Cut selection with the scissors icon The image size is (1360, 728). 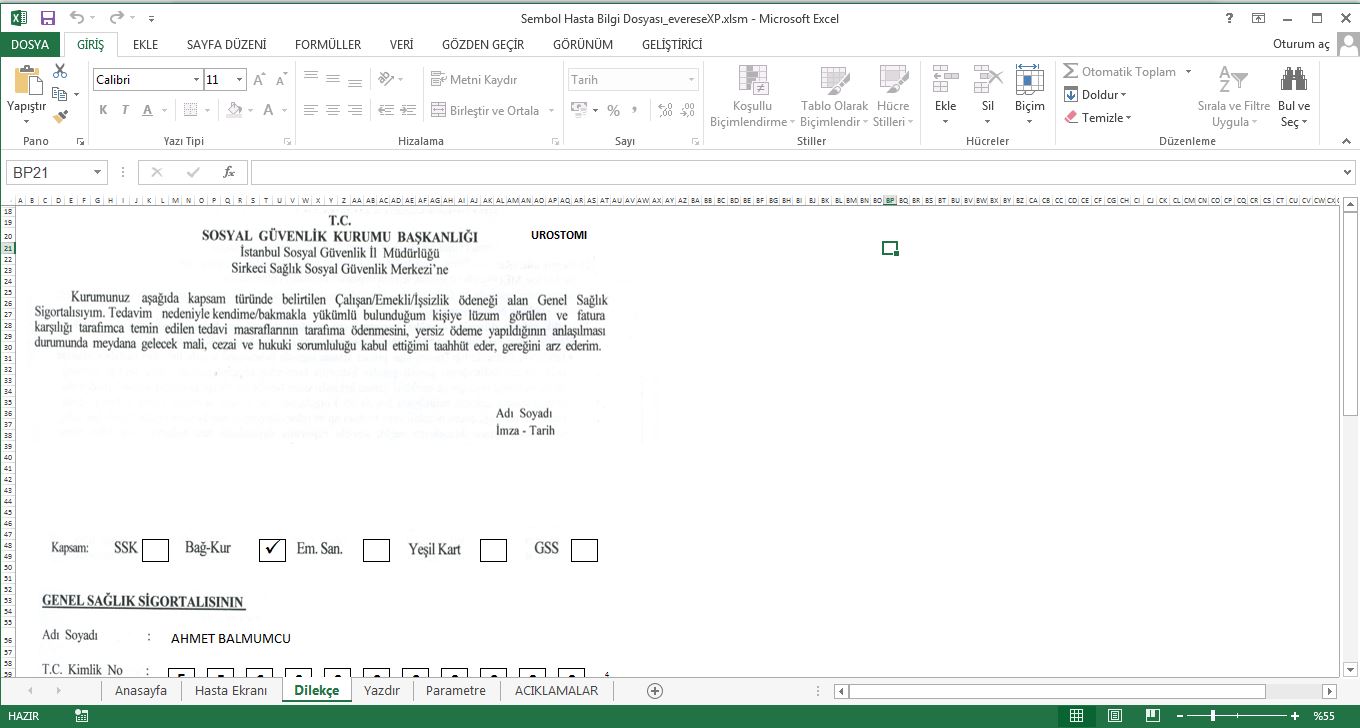pos(60,71)
